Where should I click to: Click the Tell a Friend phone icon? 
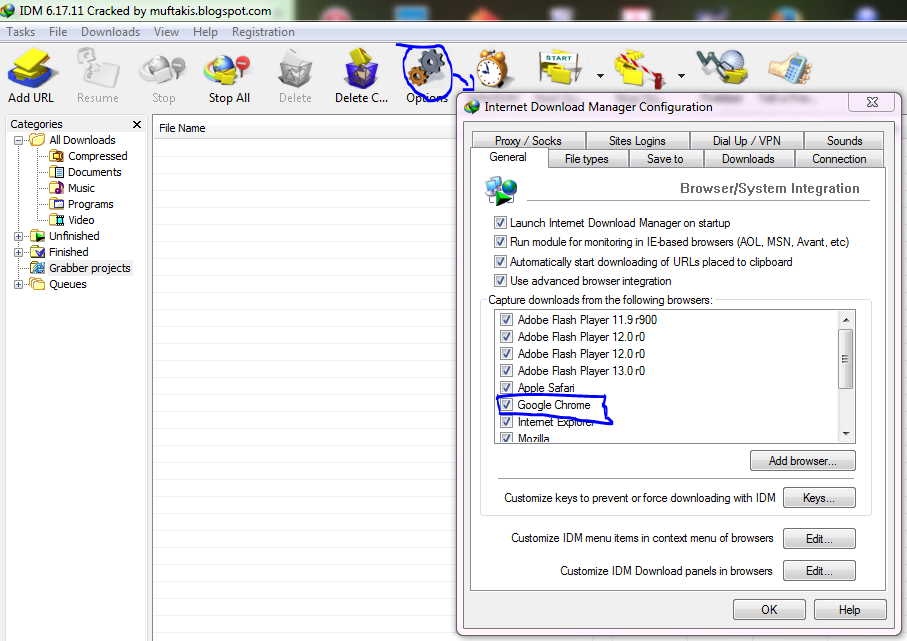[x=790, y=68]
